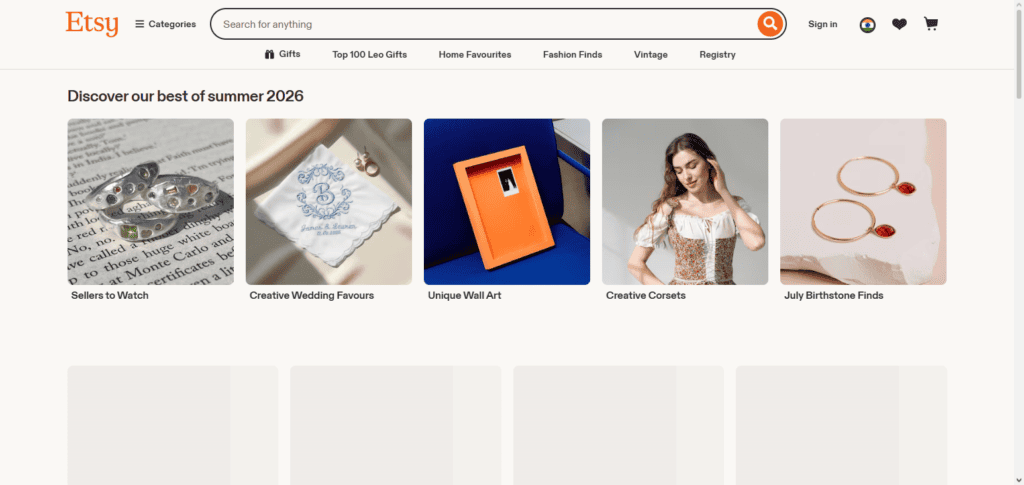This screenshot has height=485, width=1024.
Task: Open Sellers to Watch rings thumbnail
Action: coord(151,202)
